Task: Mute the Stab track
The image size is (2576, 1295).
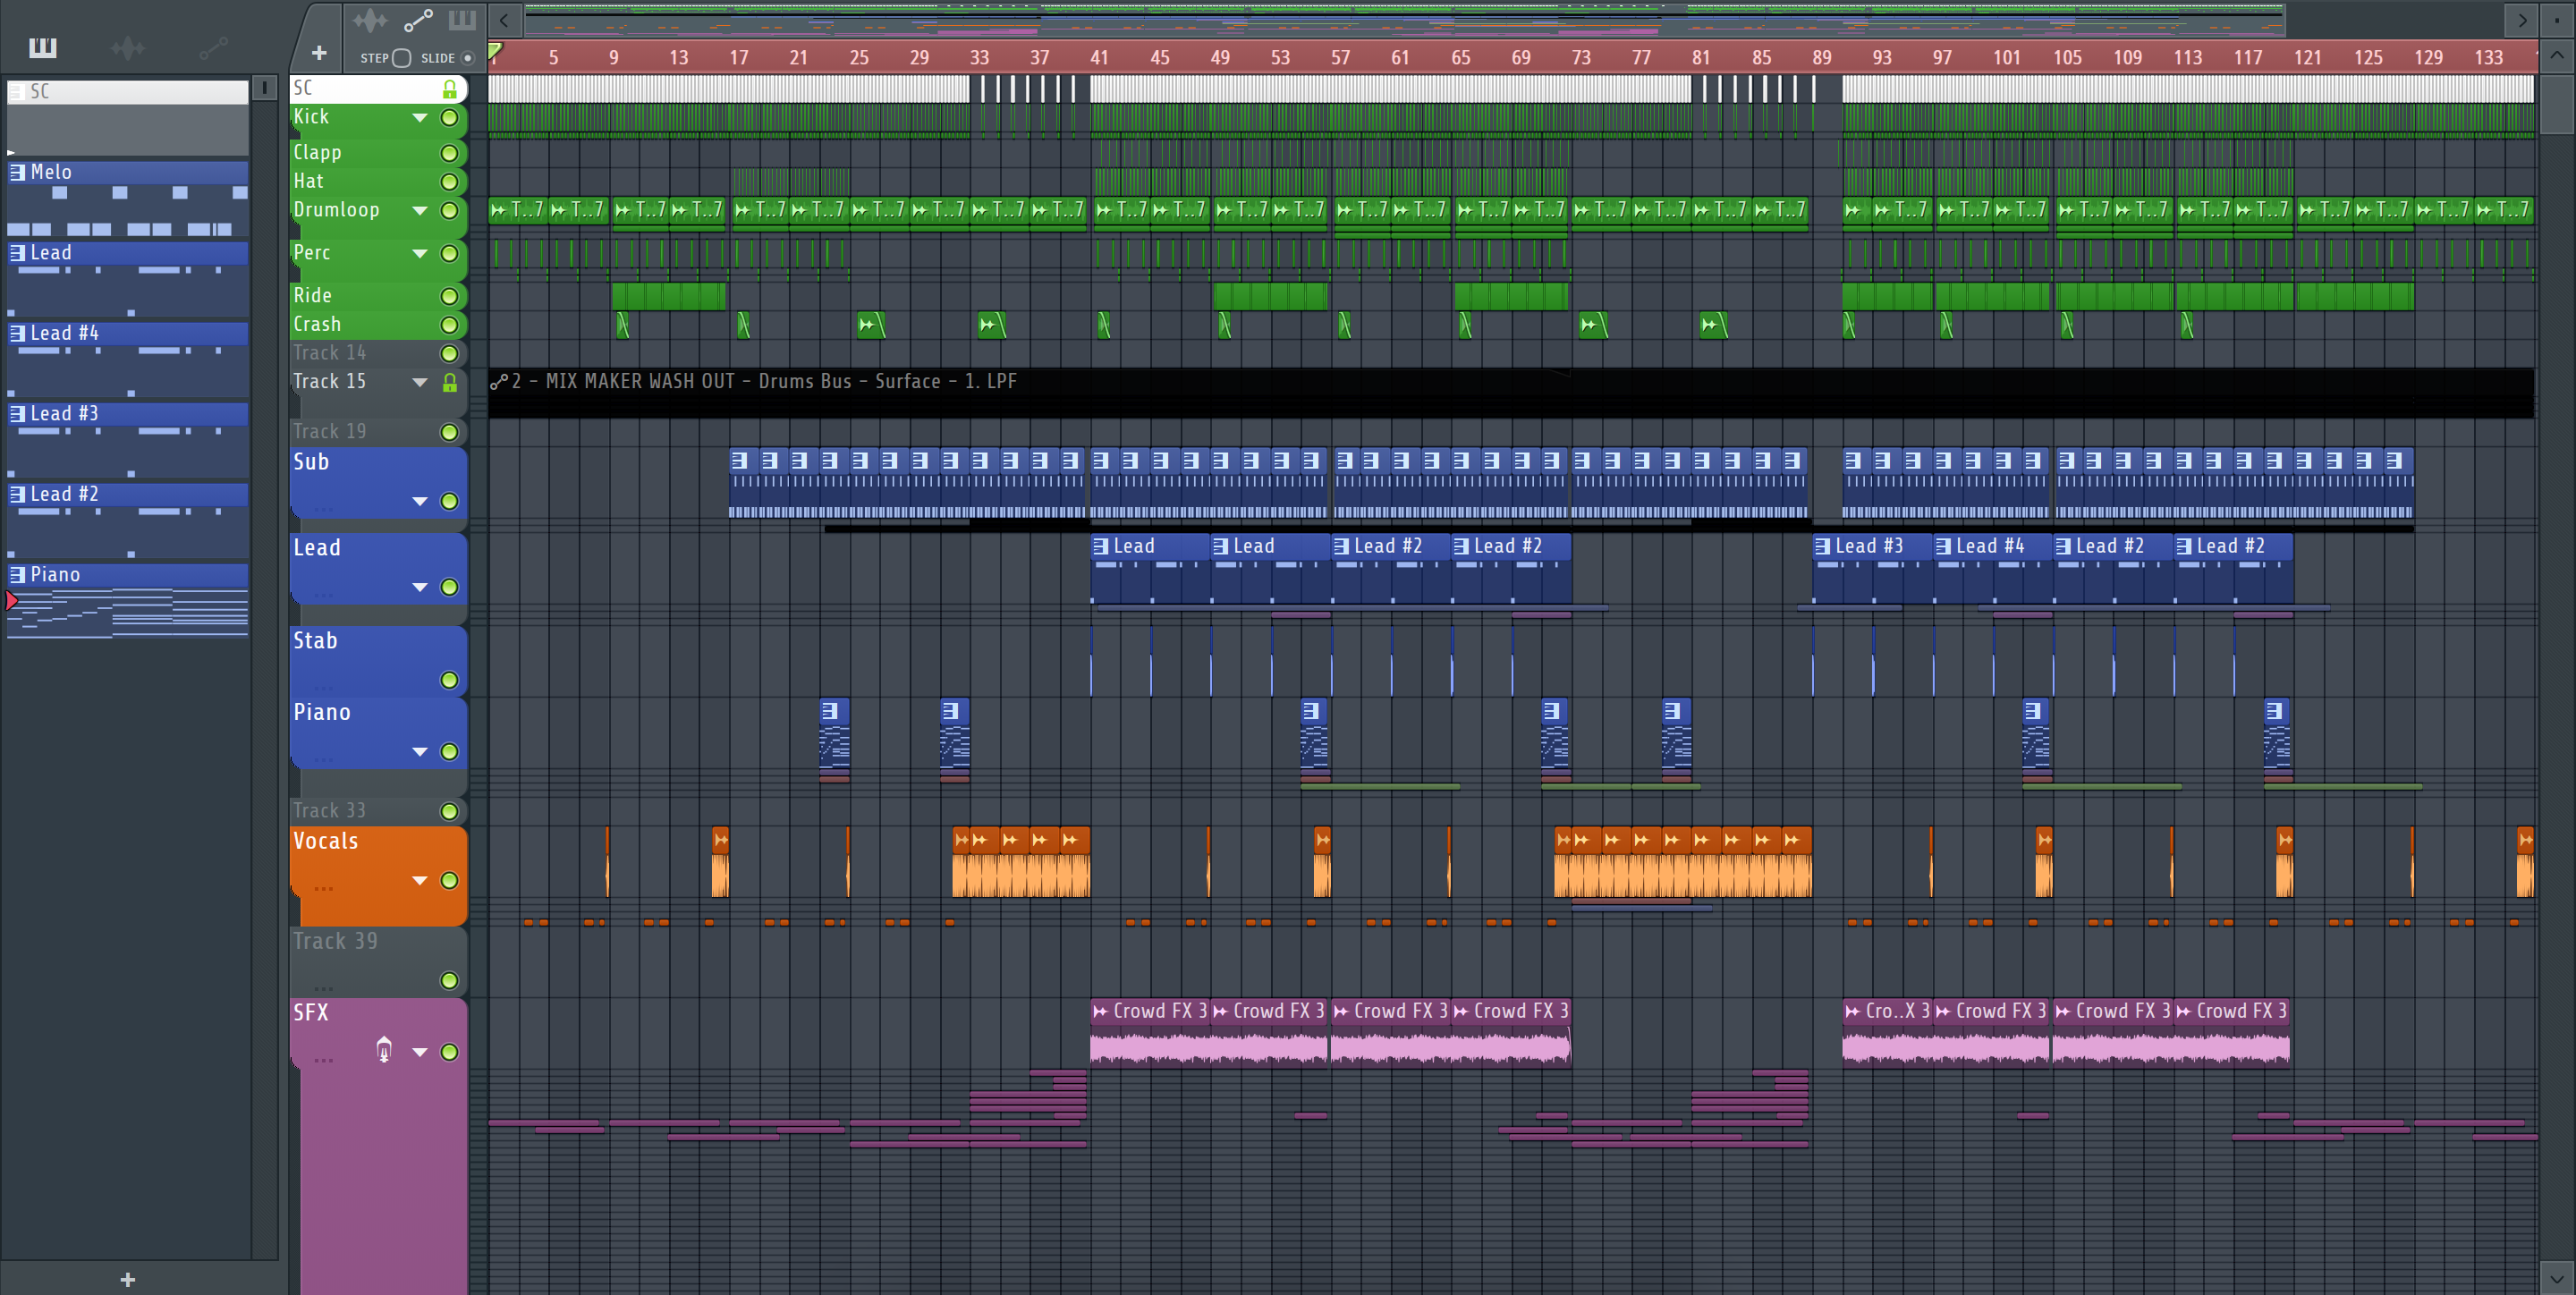Action: tap(450, 680)
